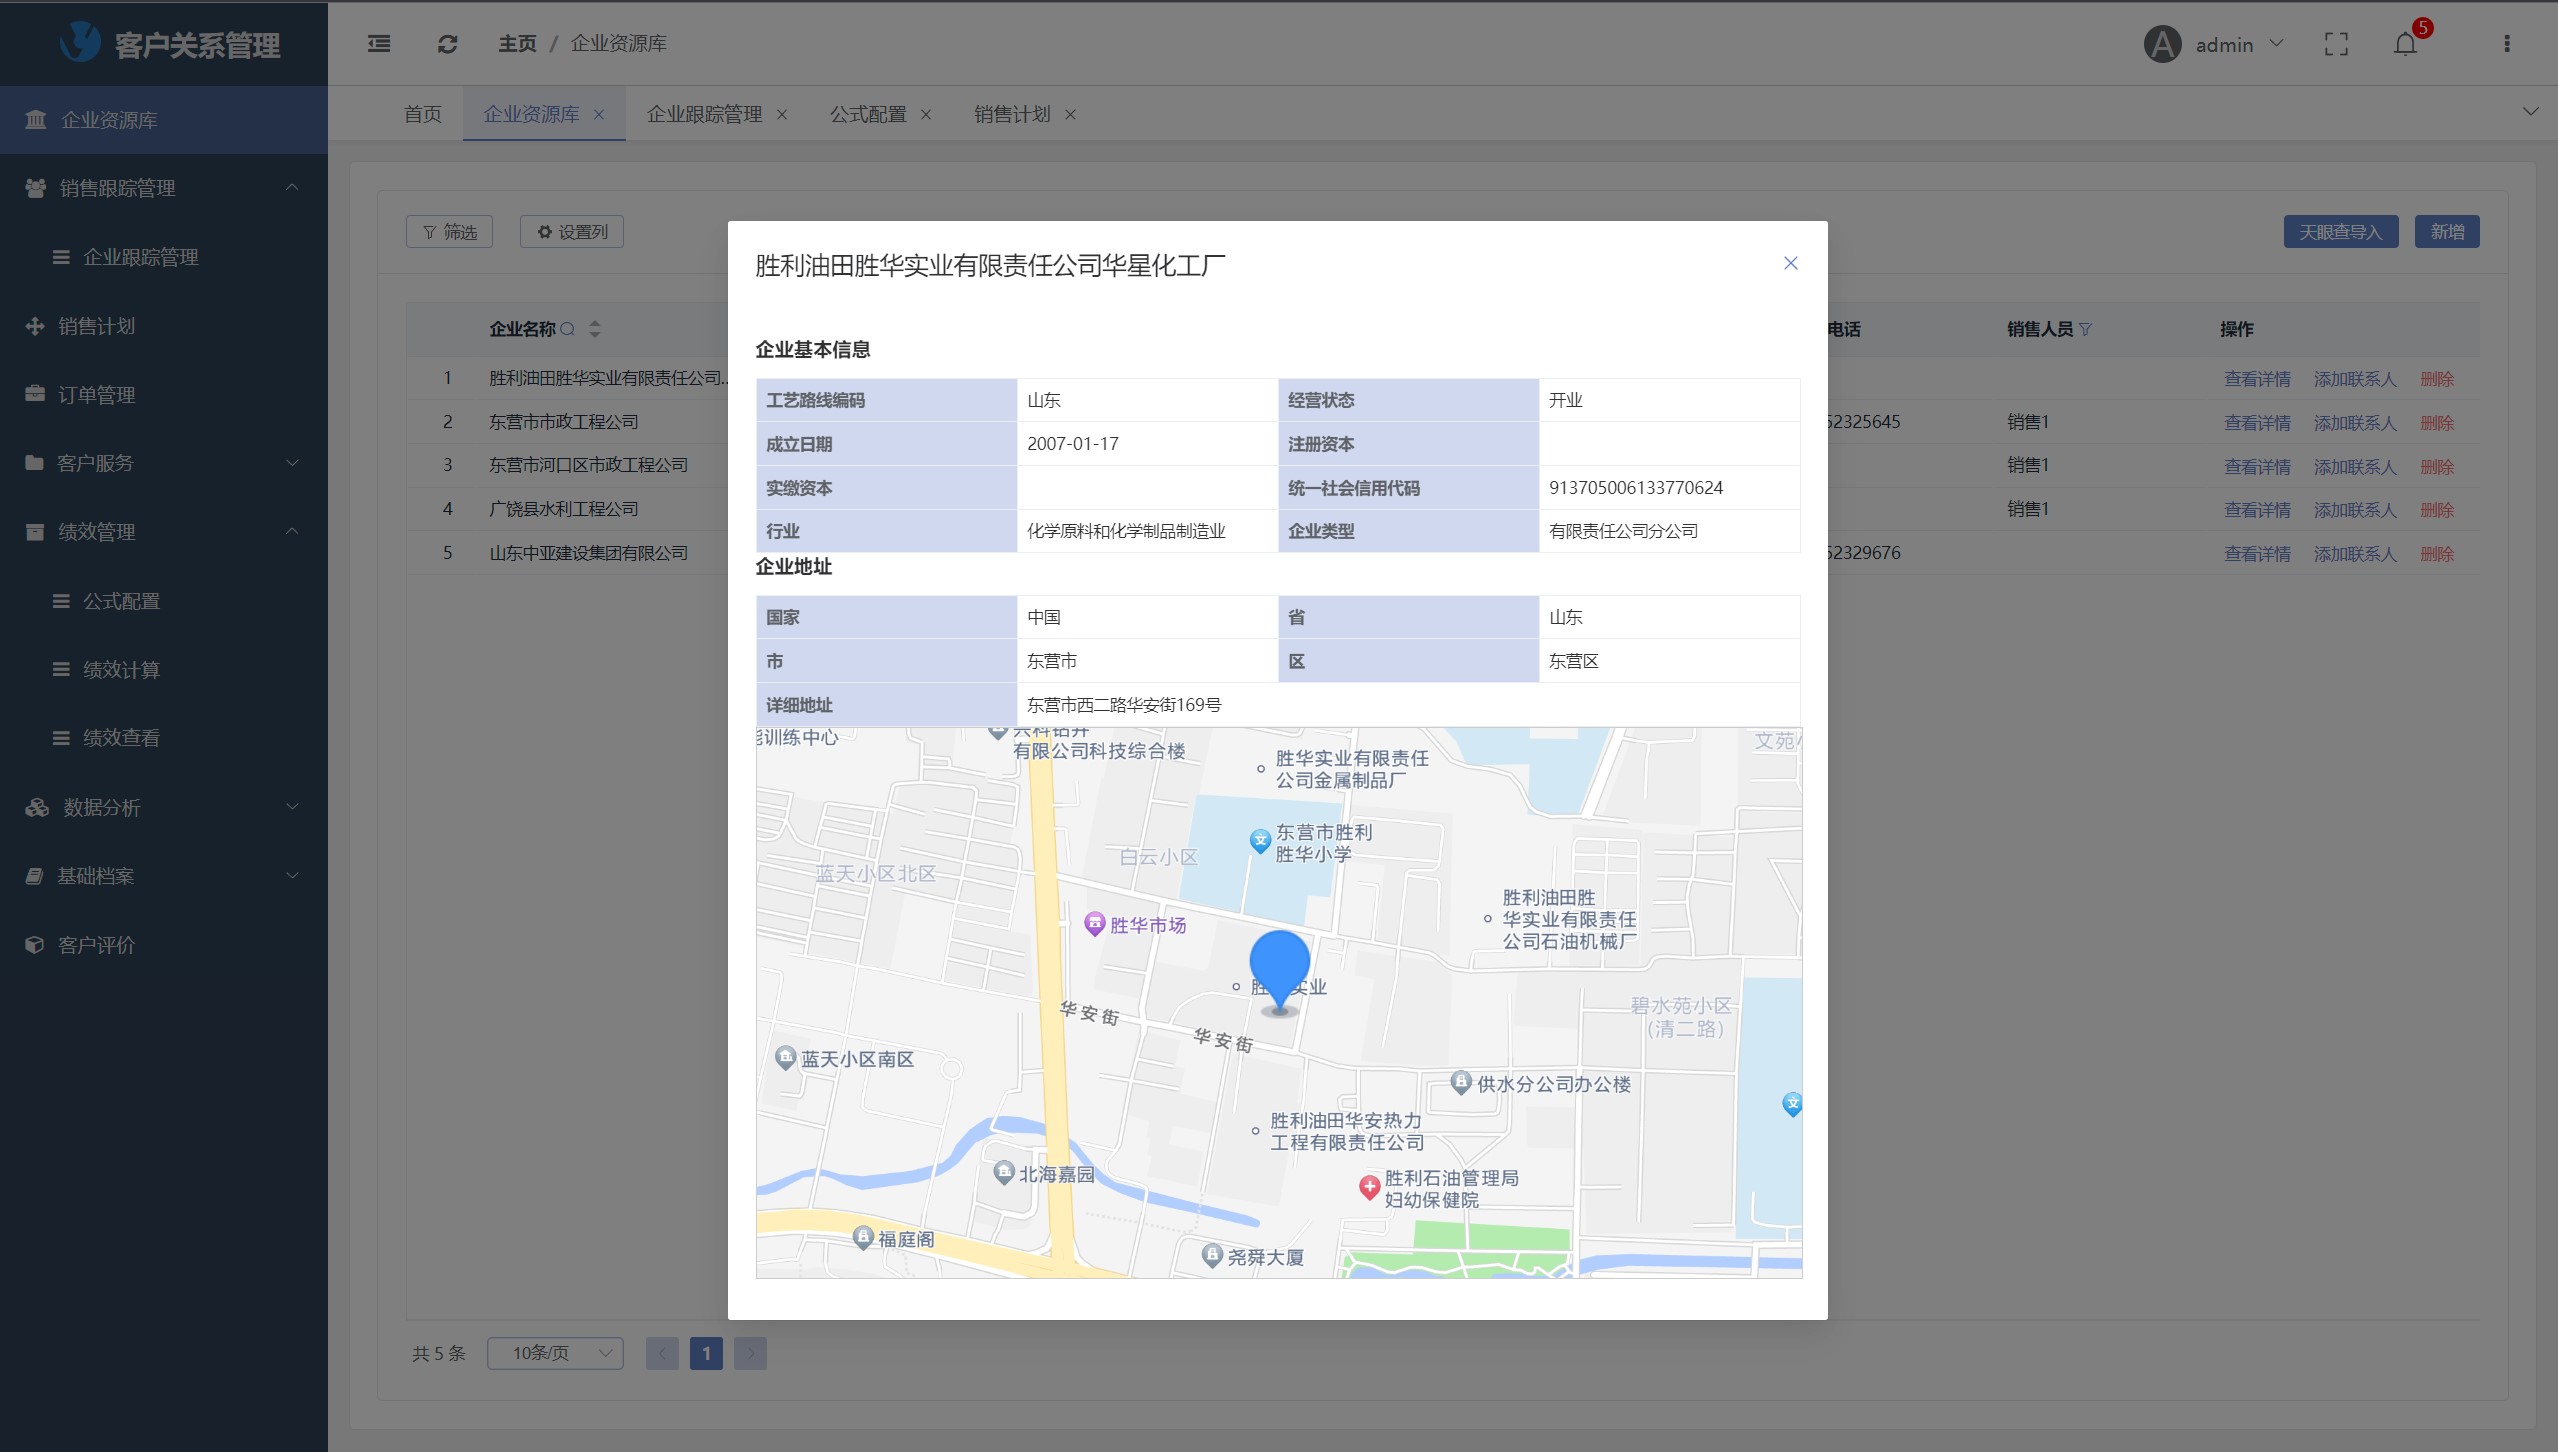Open the notification bell
The image size is (2558, 1452).
[x=2406, y=44]
